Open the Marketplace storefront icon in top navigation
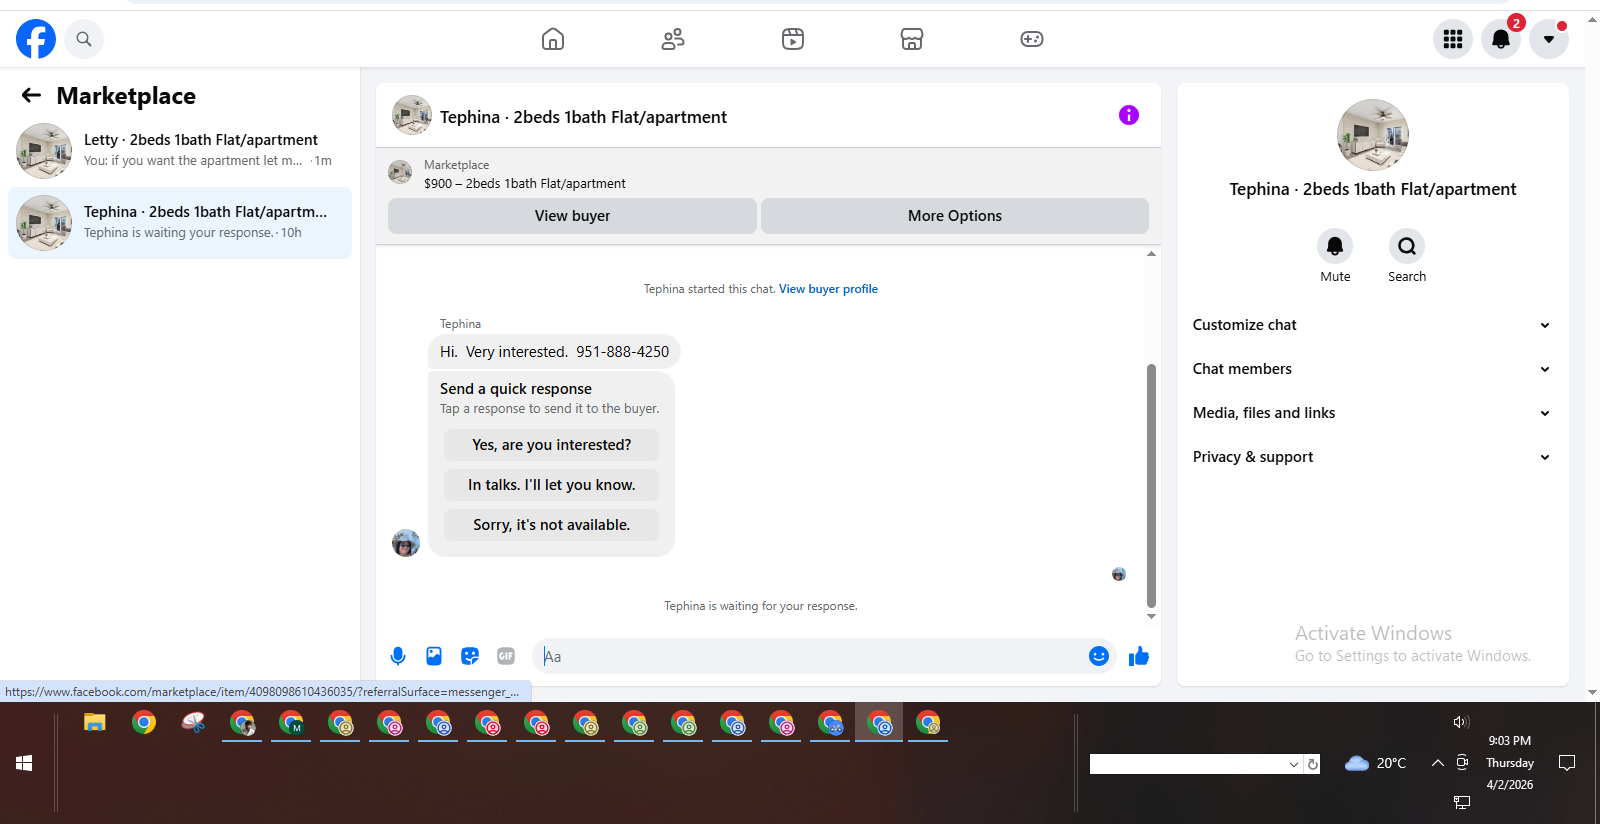Screen dimensions: 1600x824 [x=912, y=39]
